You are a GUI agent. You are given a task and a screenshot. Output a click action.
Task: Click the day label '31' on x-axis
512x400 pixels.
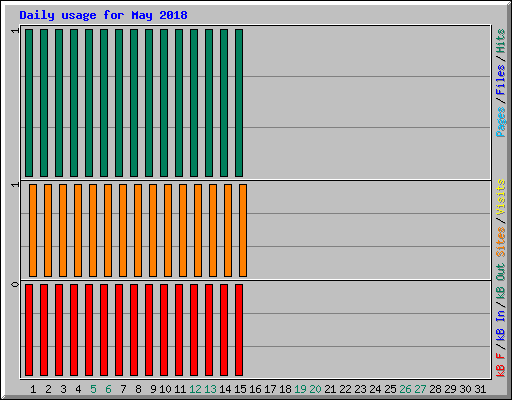click(x=480, y=389)
